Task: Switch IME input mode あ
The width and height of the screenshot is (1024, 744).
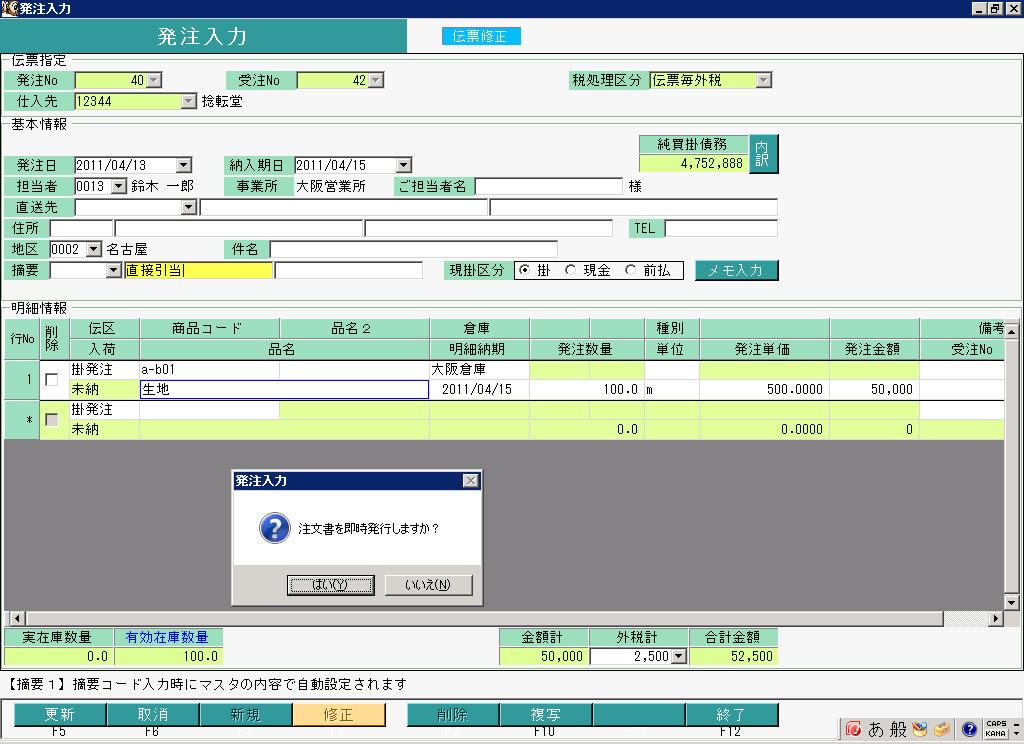Action: (x=875, y=728)
